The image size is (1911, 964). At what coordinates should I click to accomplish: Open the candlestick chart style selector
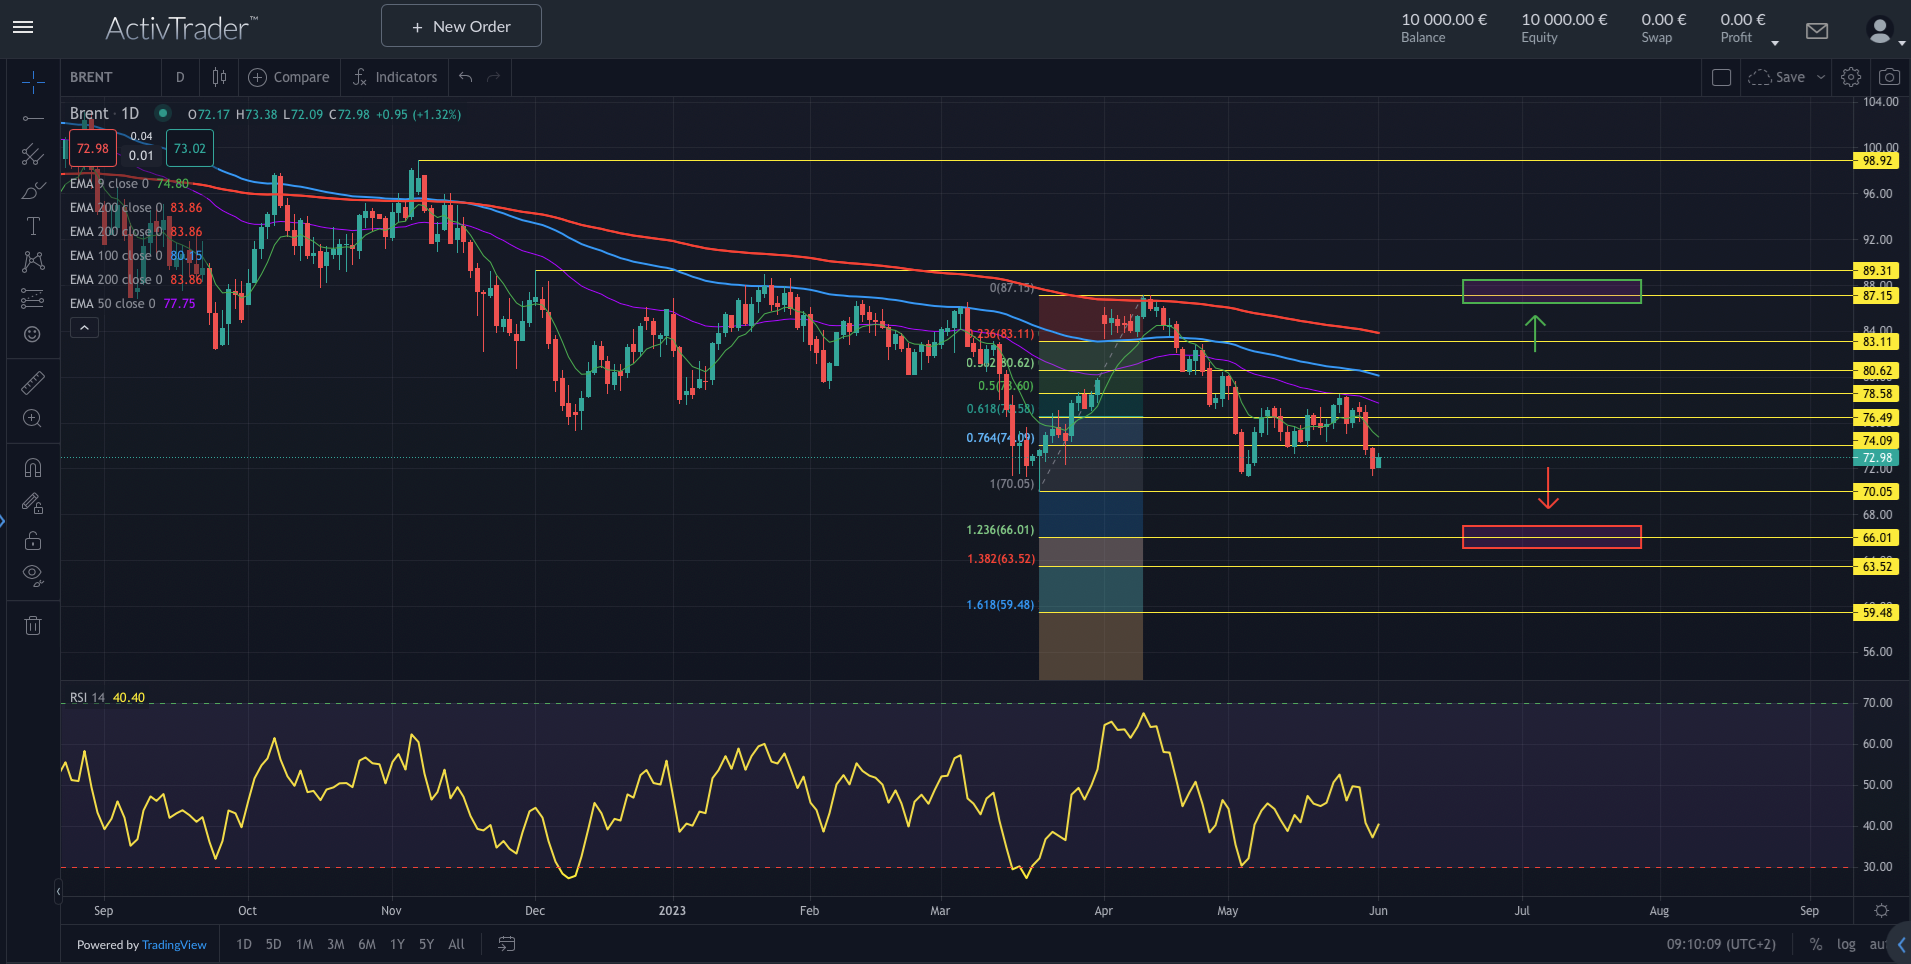point(219,77)
